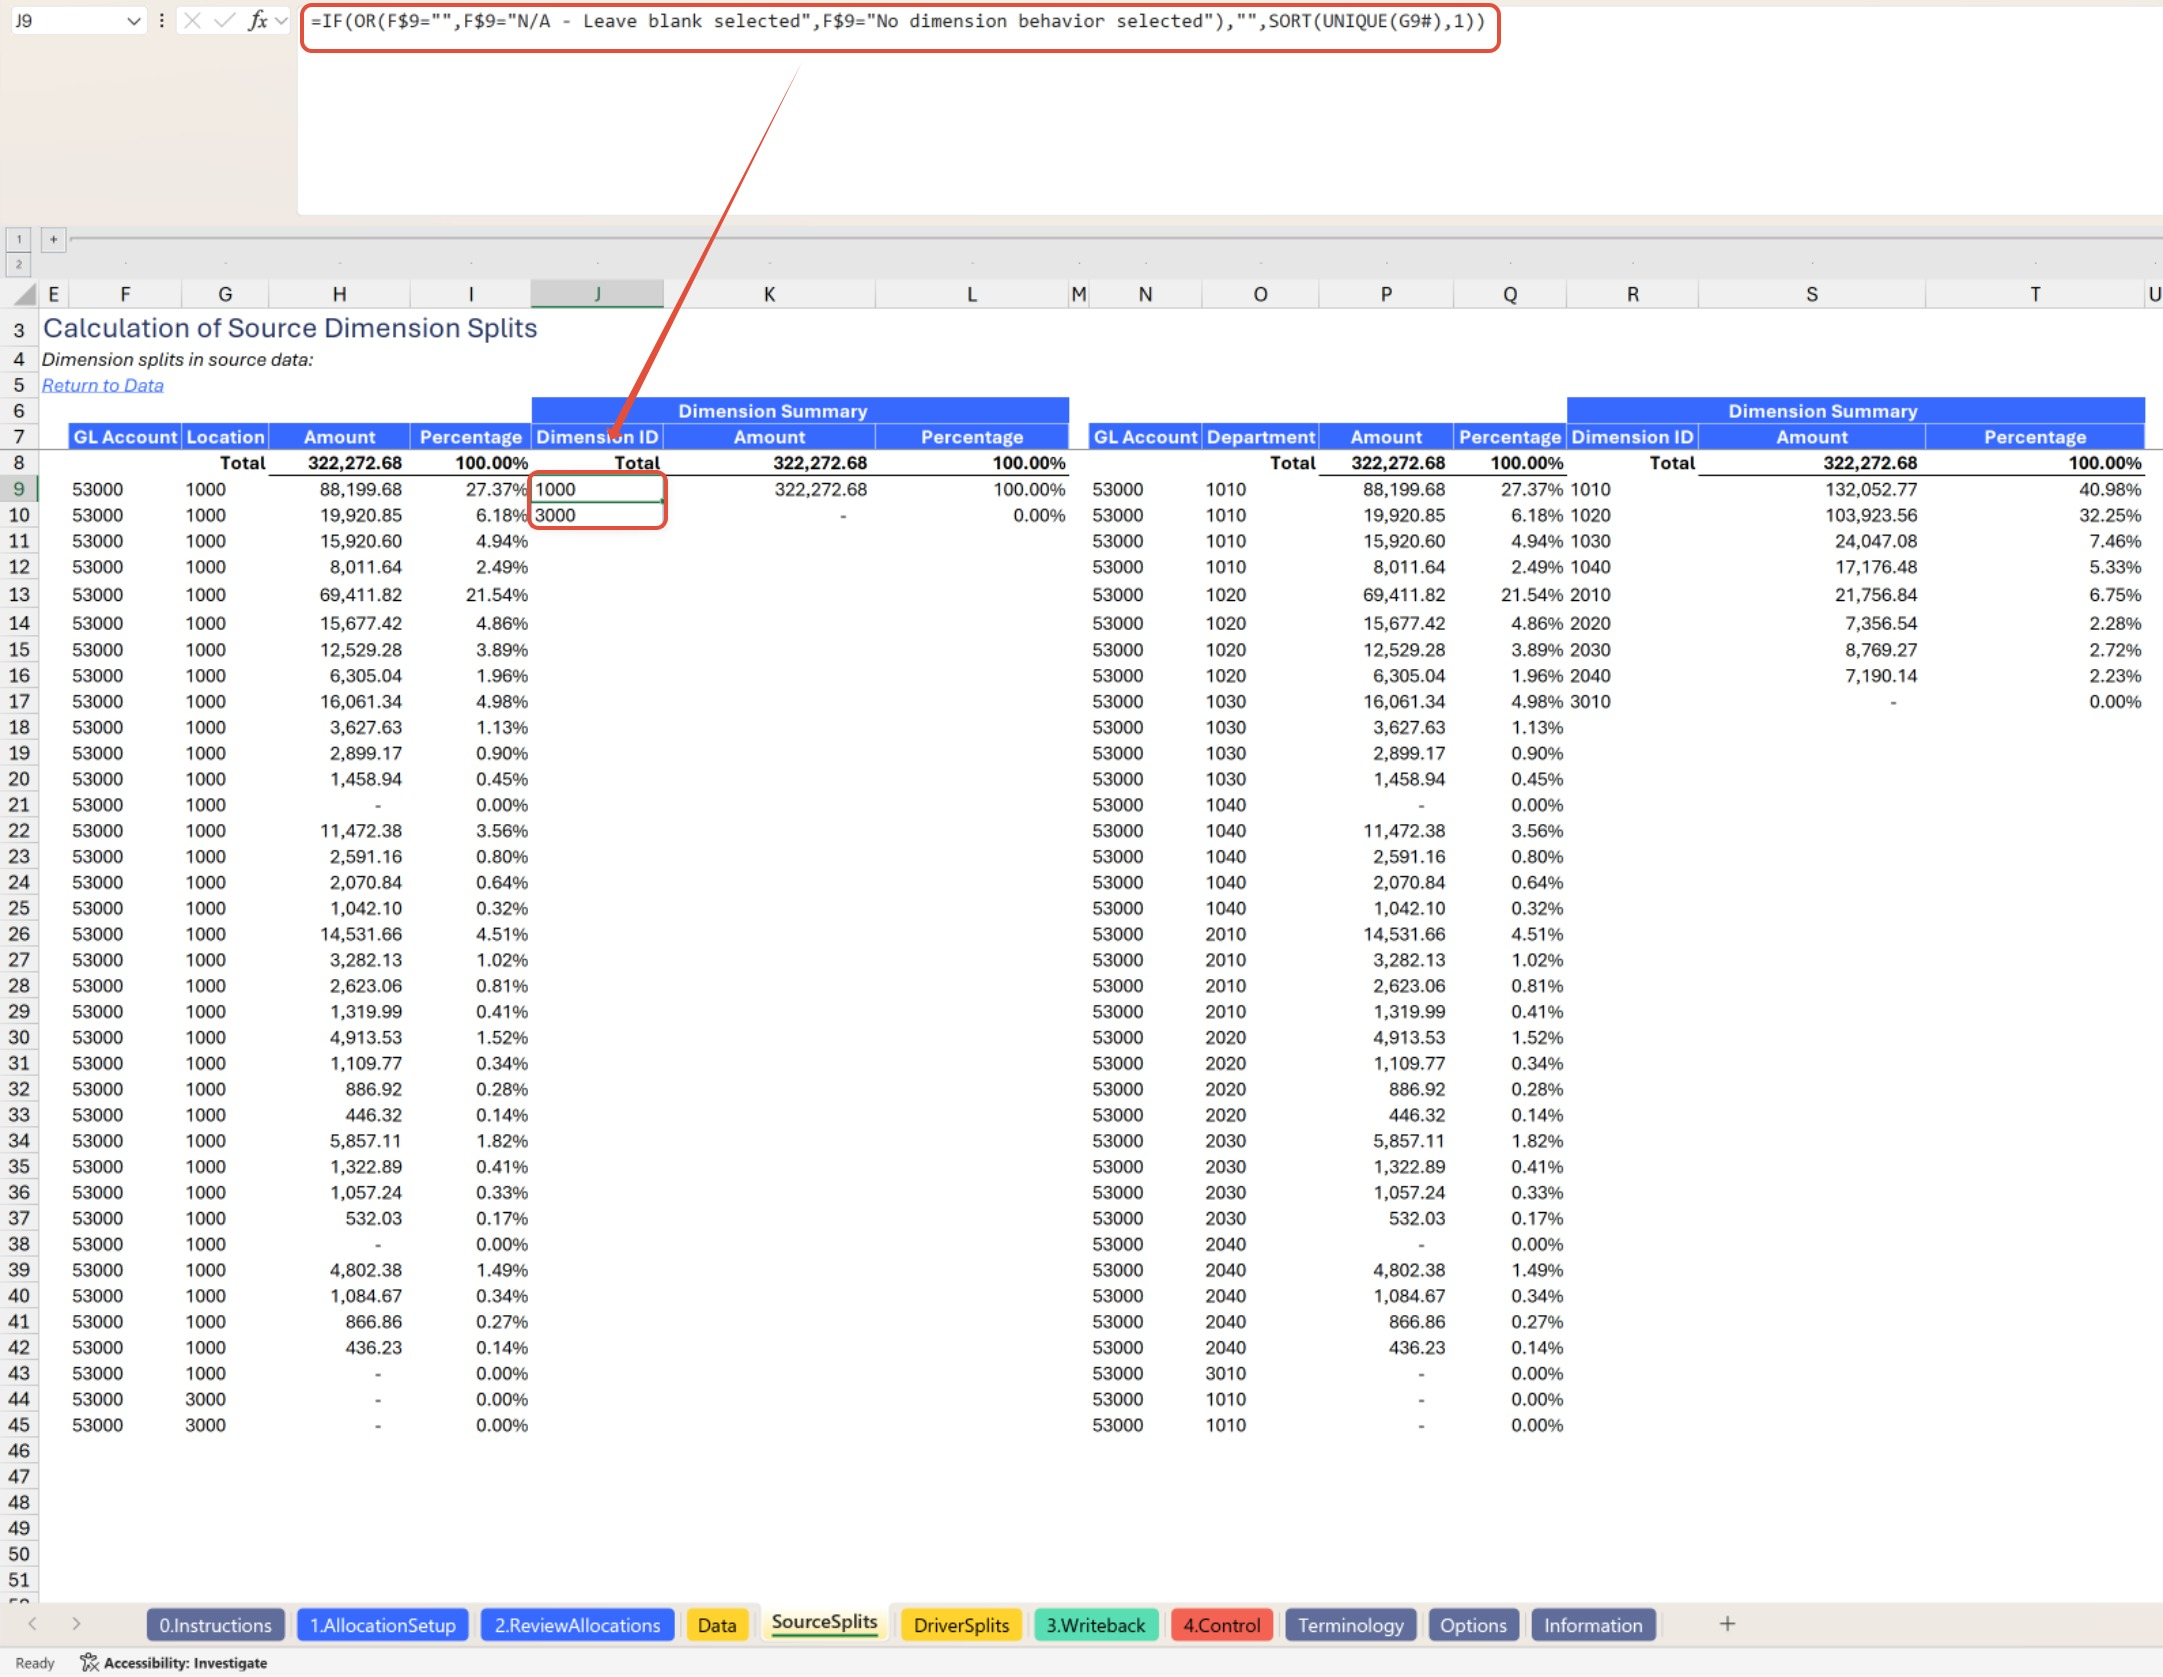This screenshot has width=2163, height=1677.
Task: Expand column group with plus button
Action: 54,239
